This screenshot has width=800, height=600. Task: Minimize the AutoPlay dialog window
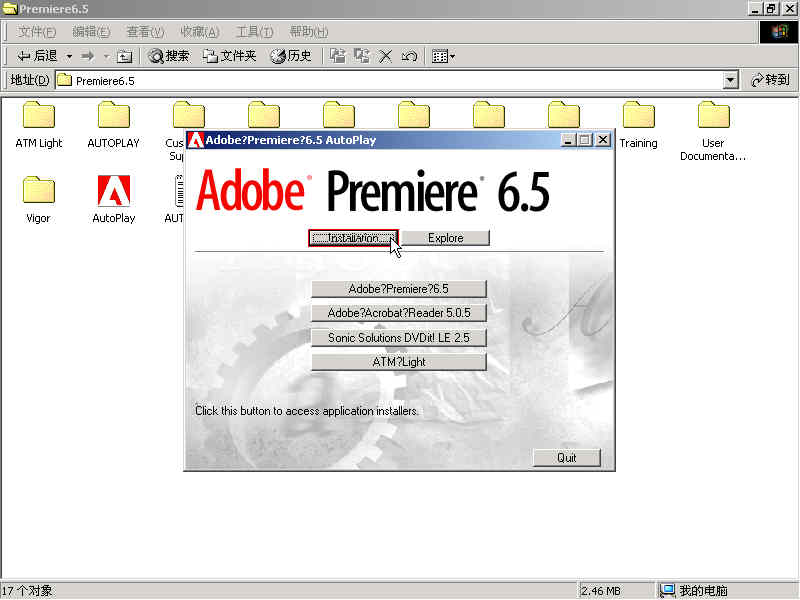(x=568, y=140)
